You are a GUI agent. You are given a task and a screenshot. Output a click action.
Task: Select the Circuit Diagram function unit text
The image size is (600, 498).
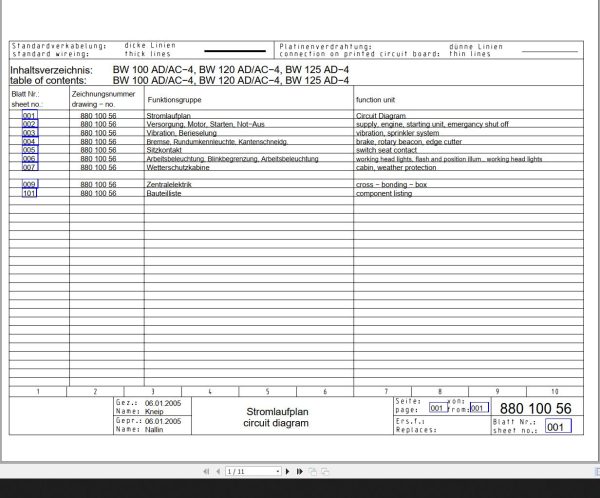click(381, 116)
